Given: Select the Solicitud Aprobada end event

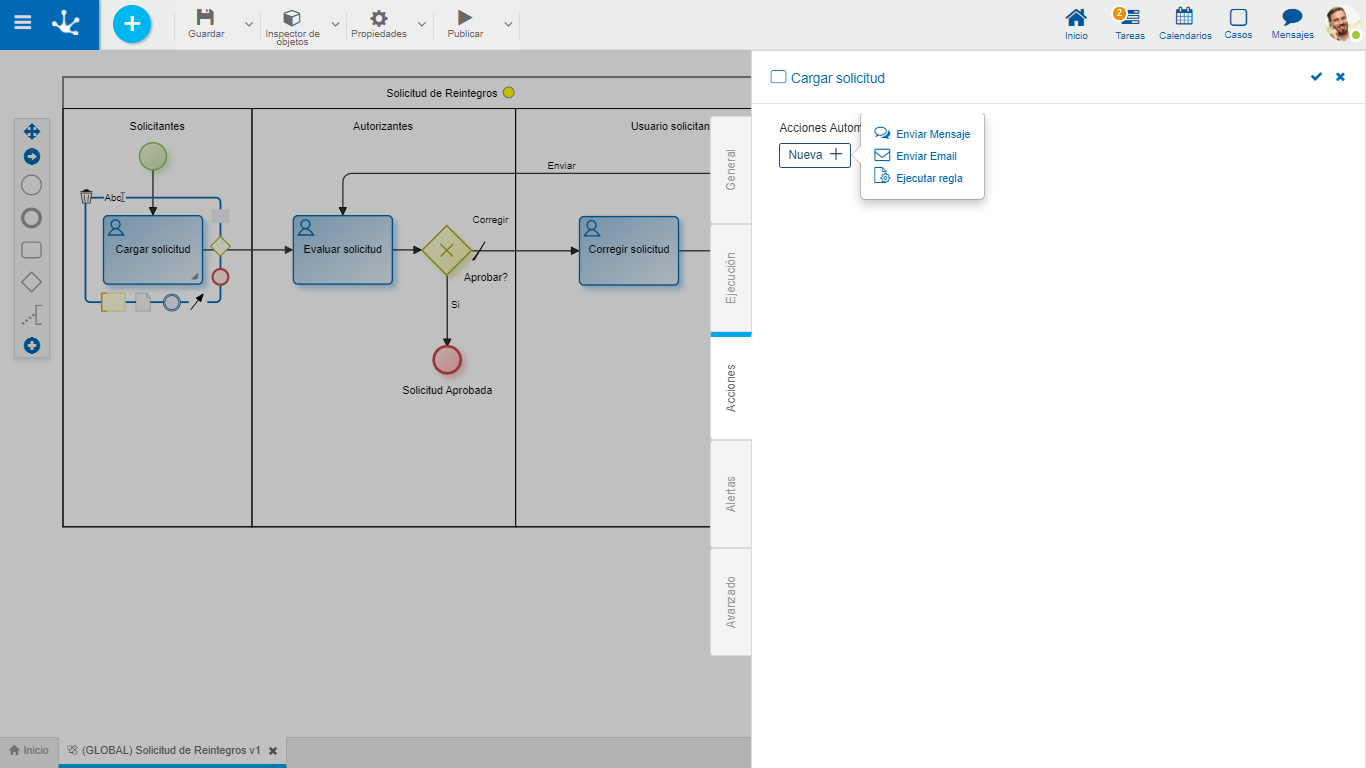Looking at the screenshot, I should 447,360.
